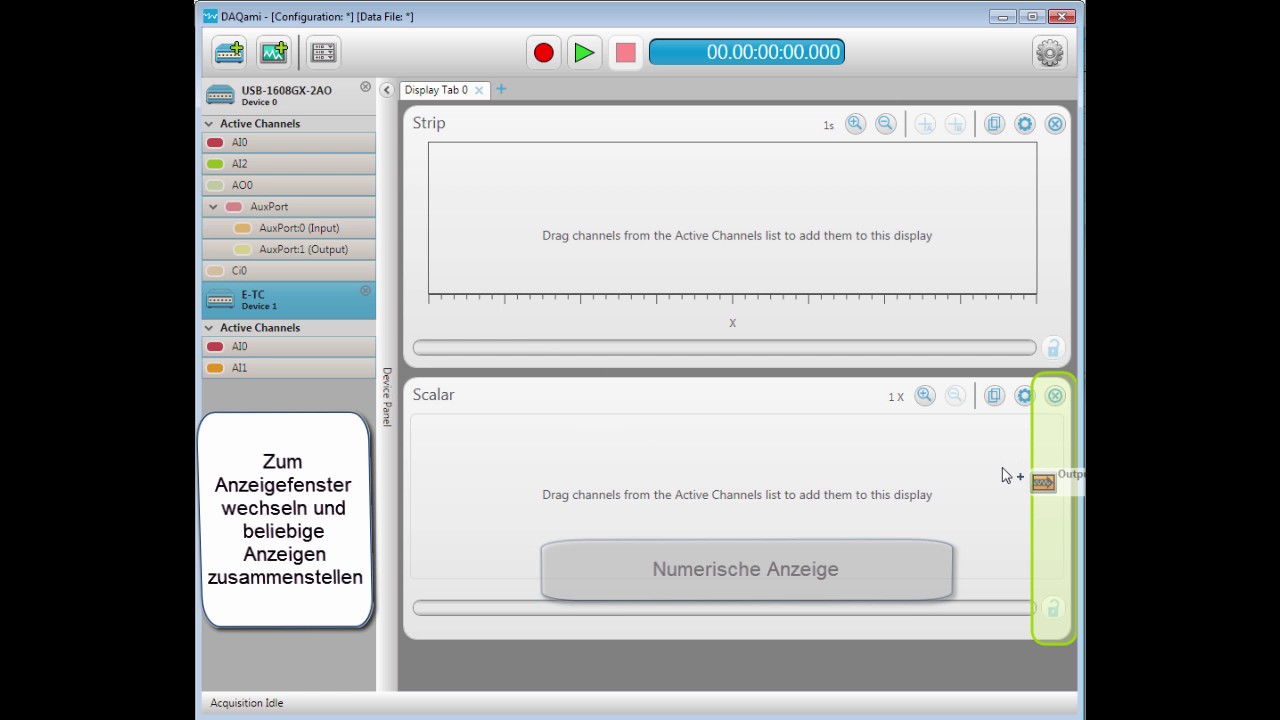
Task: Select the E-TC Device 1 header
Action: point(288,299)
